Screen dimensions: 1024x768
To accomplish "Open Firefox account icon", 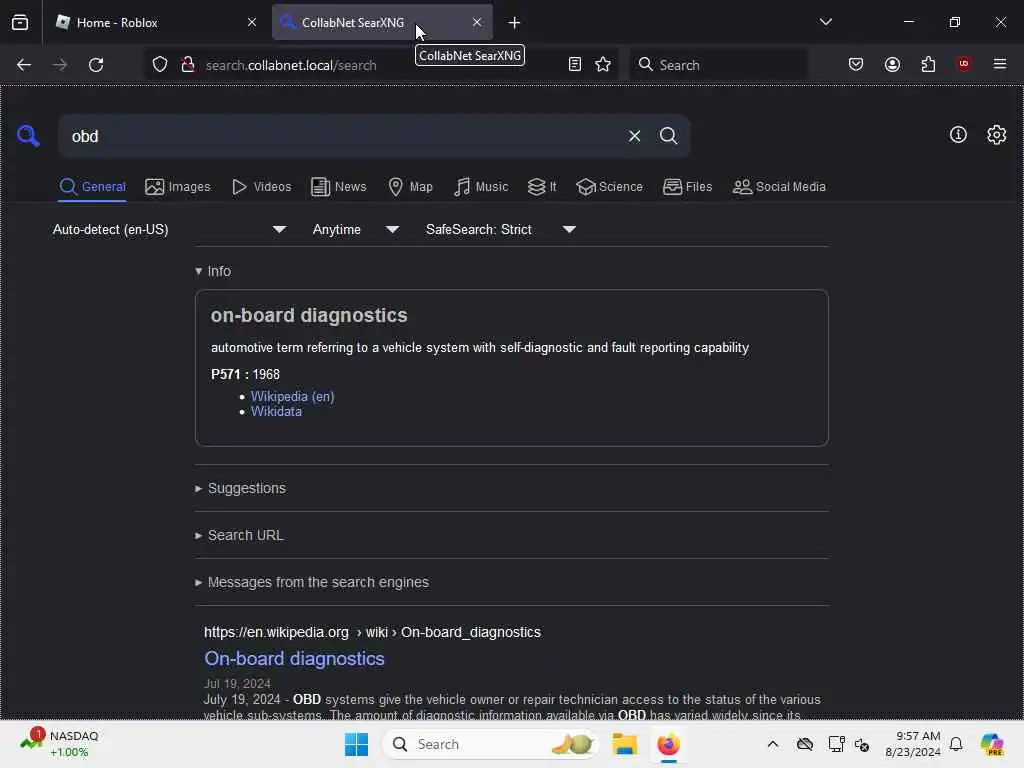I will tap(892, 64).
